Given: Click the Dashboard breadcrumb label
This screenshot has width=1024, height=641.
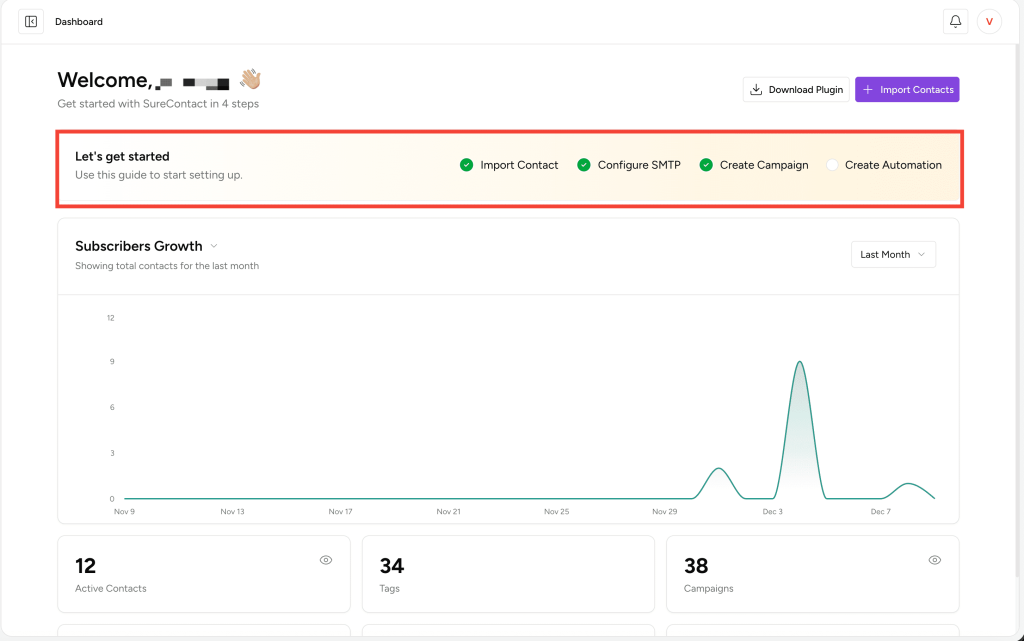Looking at the screenshot, I should 79,21.
